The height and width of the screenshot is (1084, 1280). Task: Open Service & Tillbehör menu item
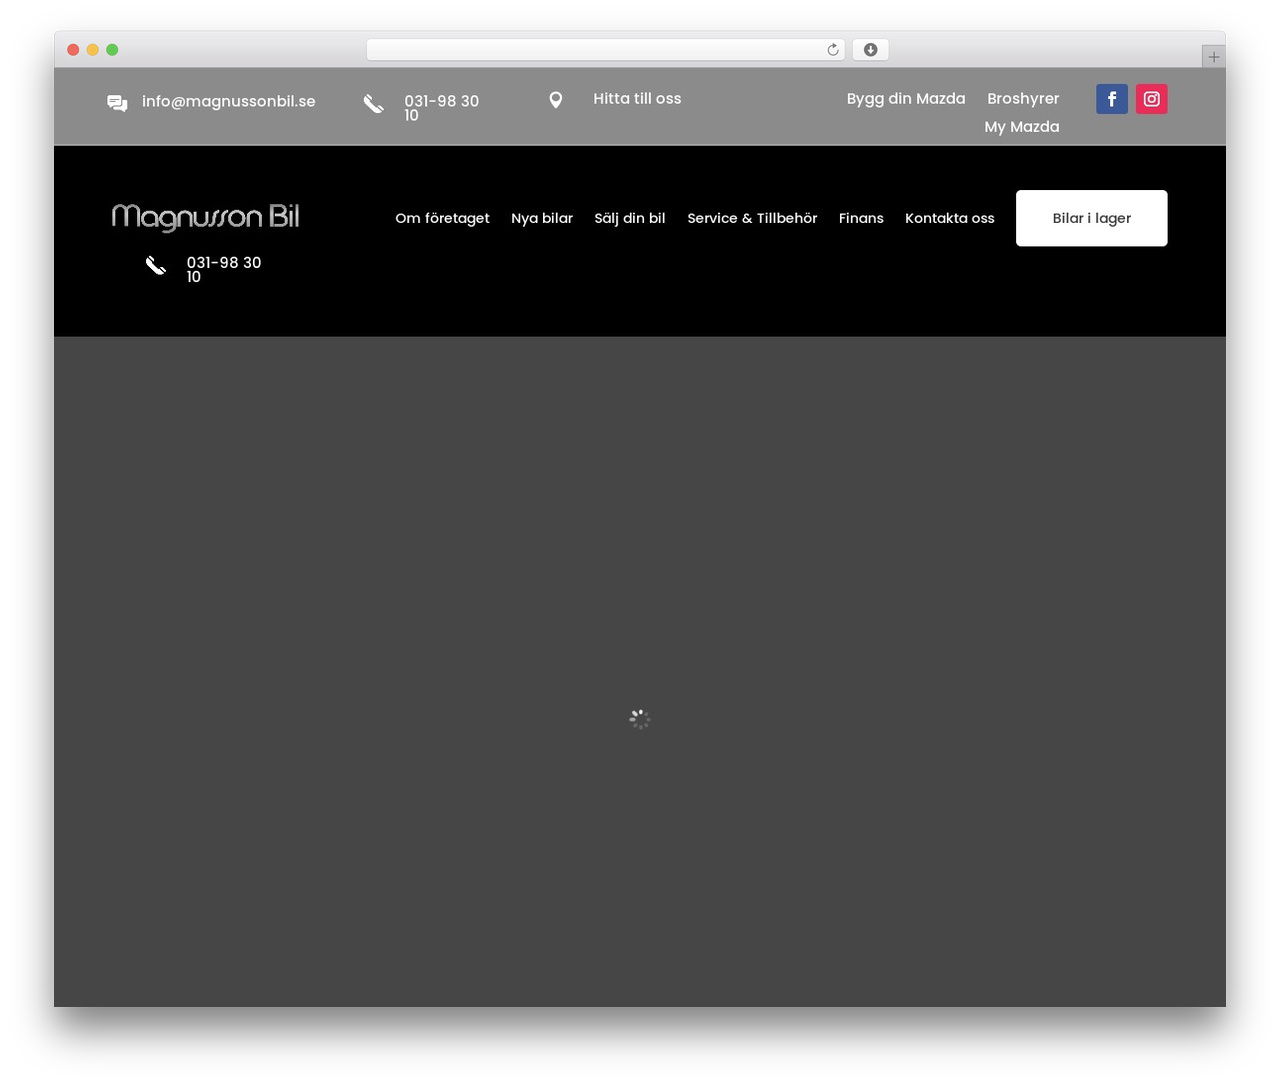point(752,218)
